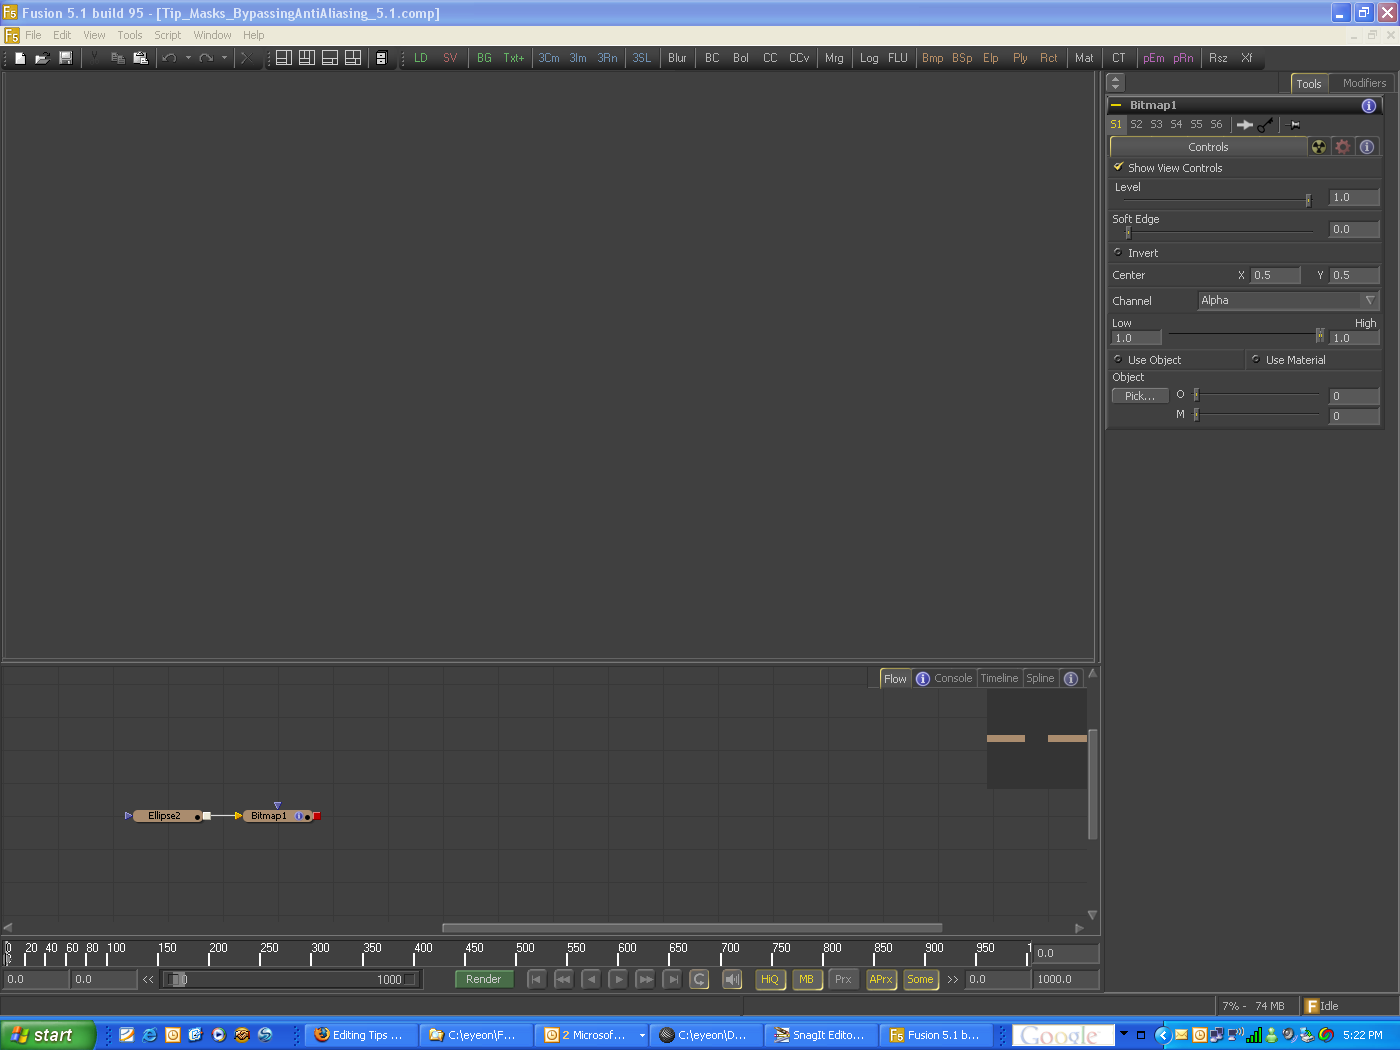Expand the taskbar Microsoft group dropdown arrow
Screen dimensions: 1400x1050
pyautogui.click(x=642, y=1035)
